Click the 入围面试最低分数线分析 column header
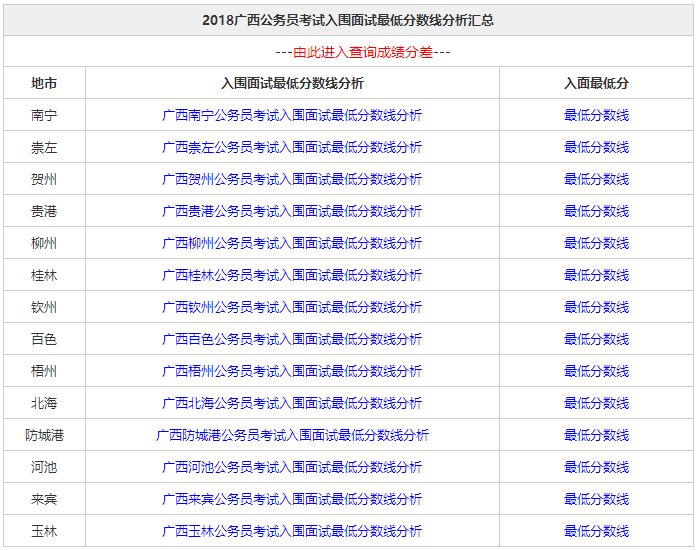 292,83
